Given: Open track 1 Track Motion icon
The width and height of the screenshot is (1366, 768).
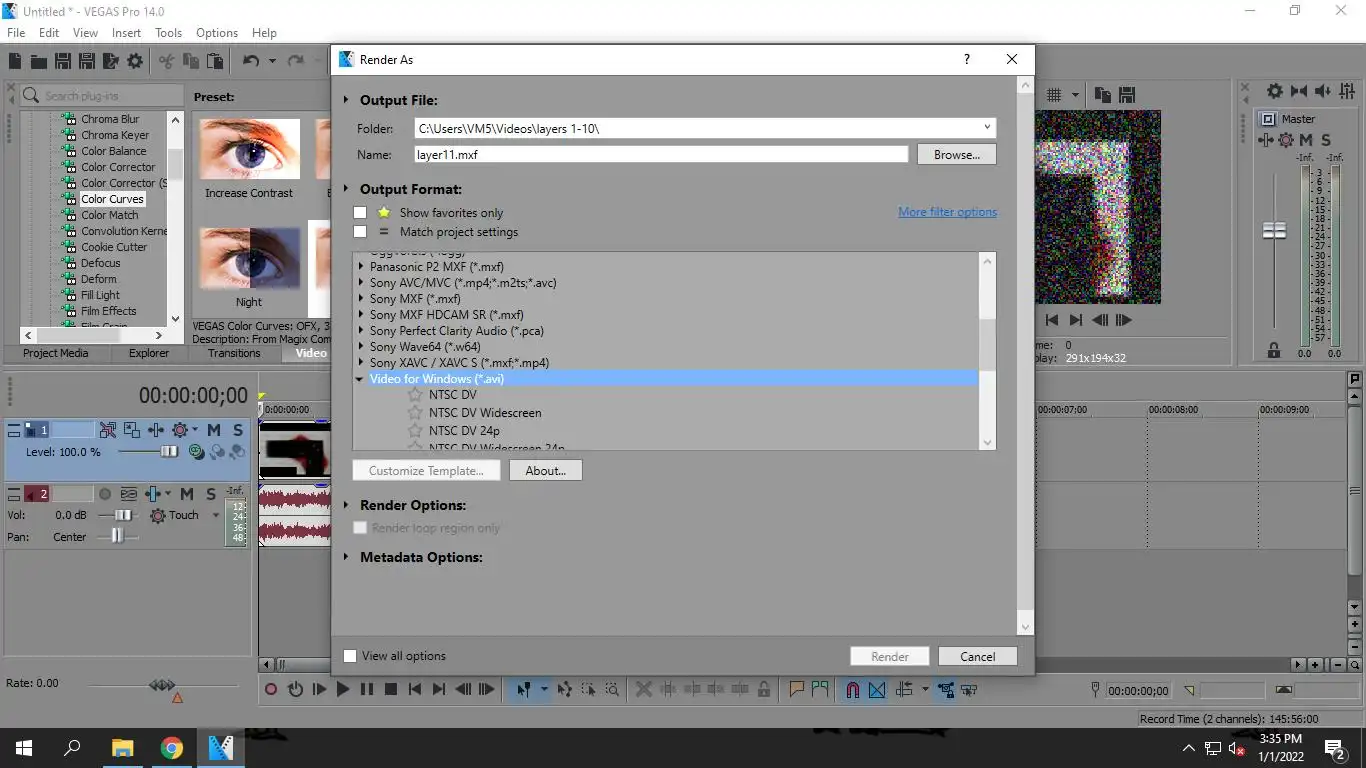Looking at the screenshot, I should coord(133,430).
